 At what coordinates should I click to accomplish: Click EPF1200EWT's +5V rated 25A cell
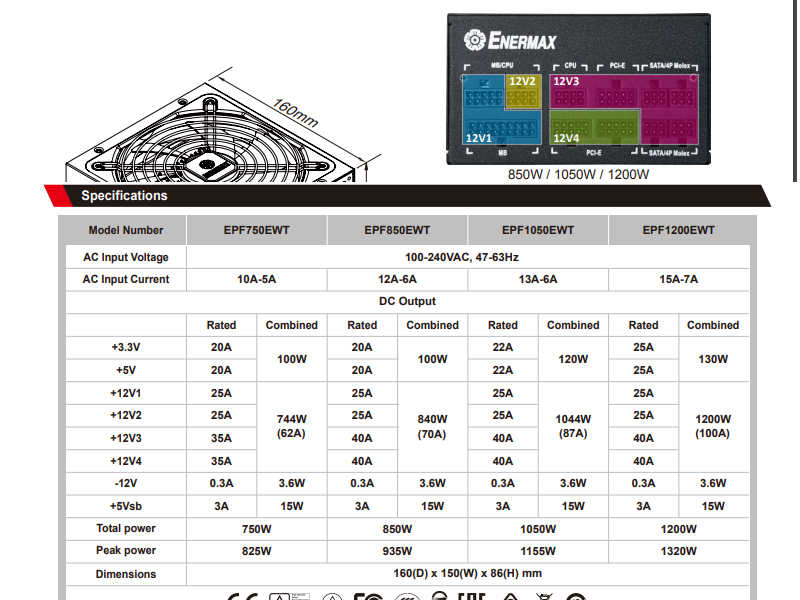tap(643, 370)
